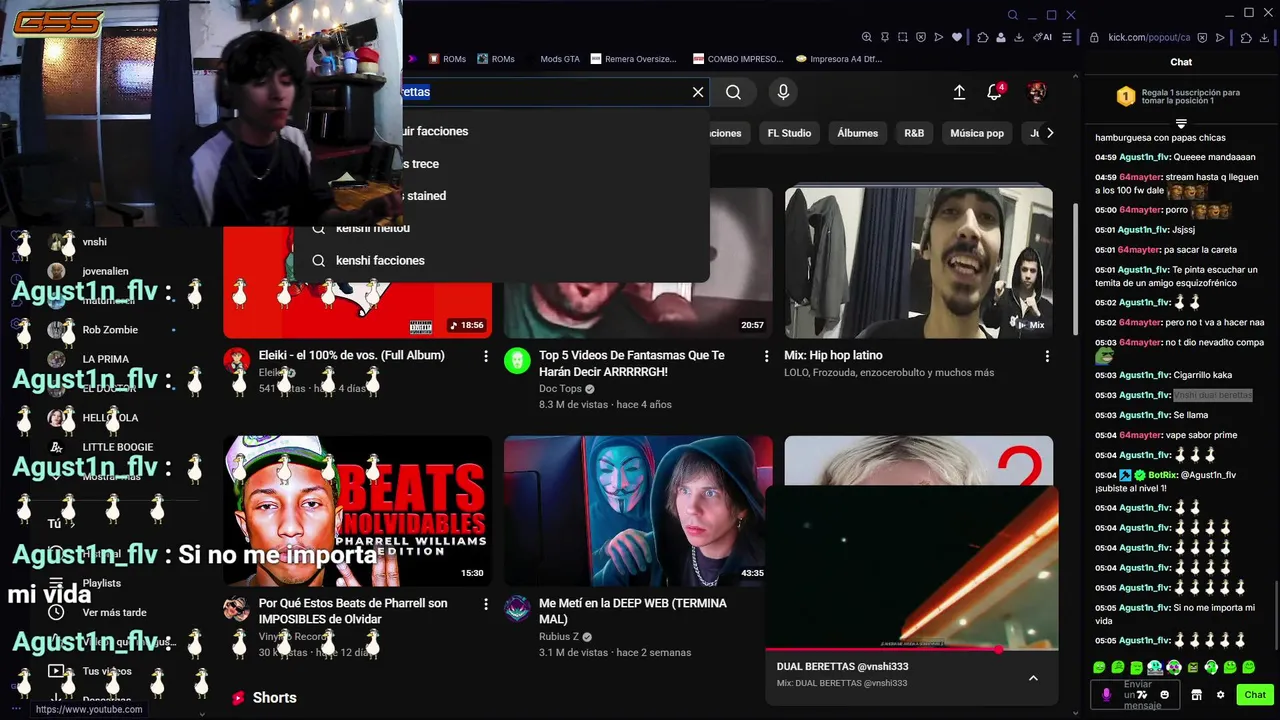Click the kick.com popout address bar

pos(1149,37)
